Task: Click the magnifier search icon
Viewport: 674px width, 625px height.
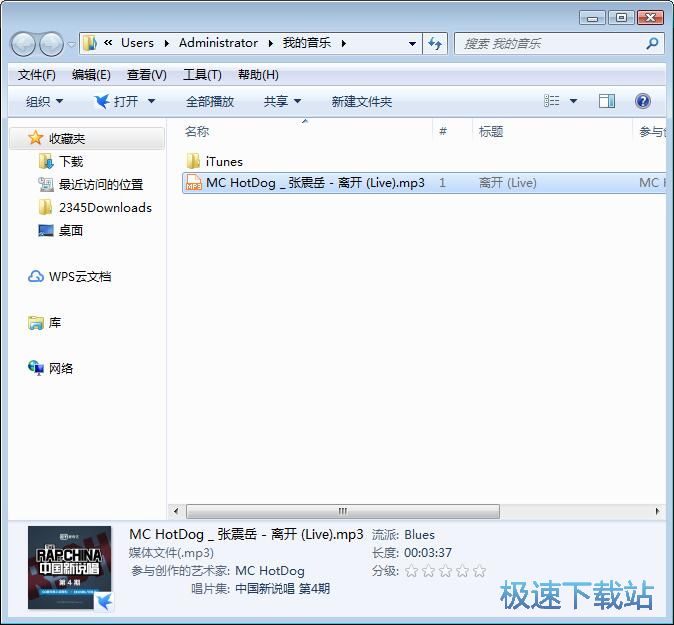Action: click(652, 43)
